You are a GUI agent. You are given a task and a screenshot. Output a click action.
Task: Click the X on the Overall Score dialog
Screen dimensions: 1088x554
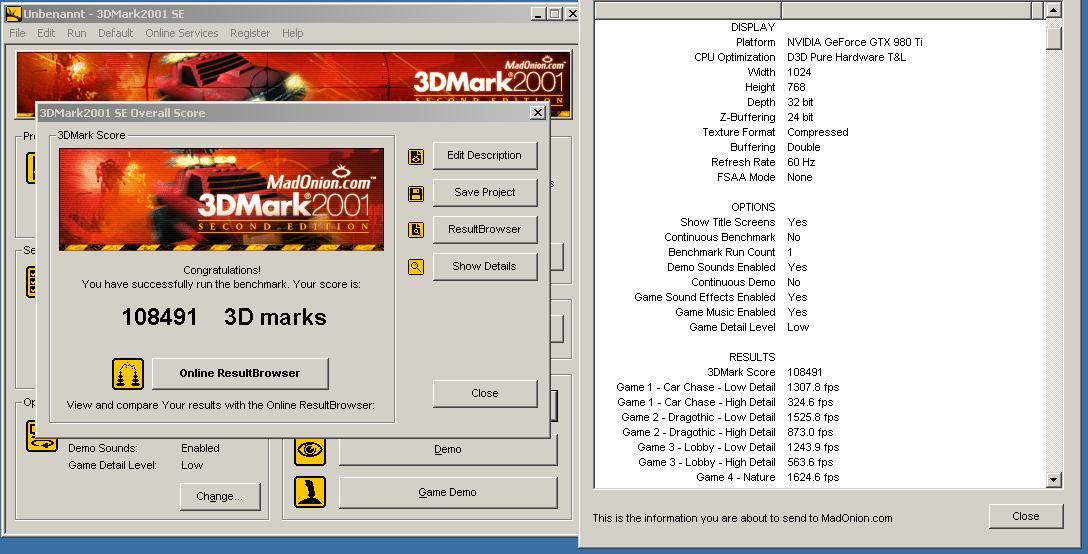pos(538,112)
